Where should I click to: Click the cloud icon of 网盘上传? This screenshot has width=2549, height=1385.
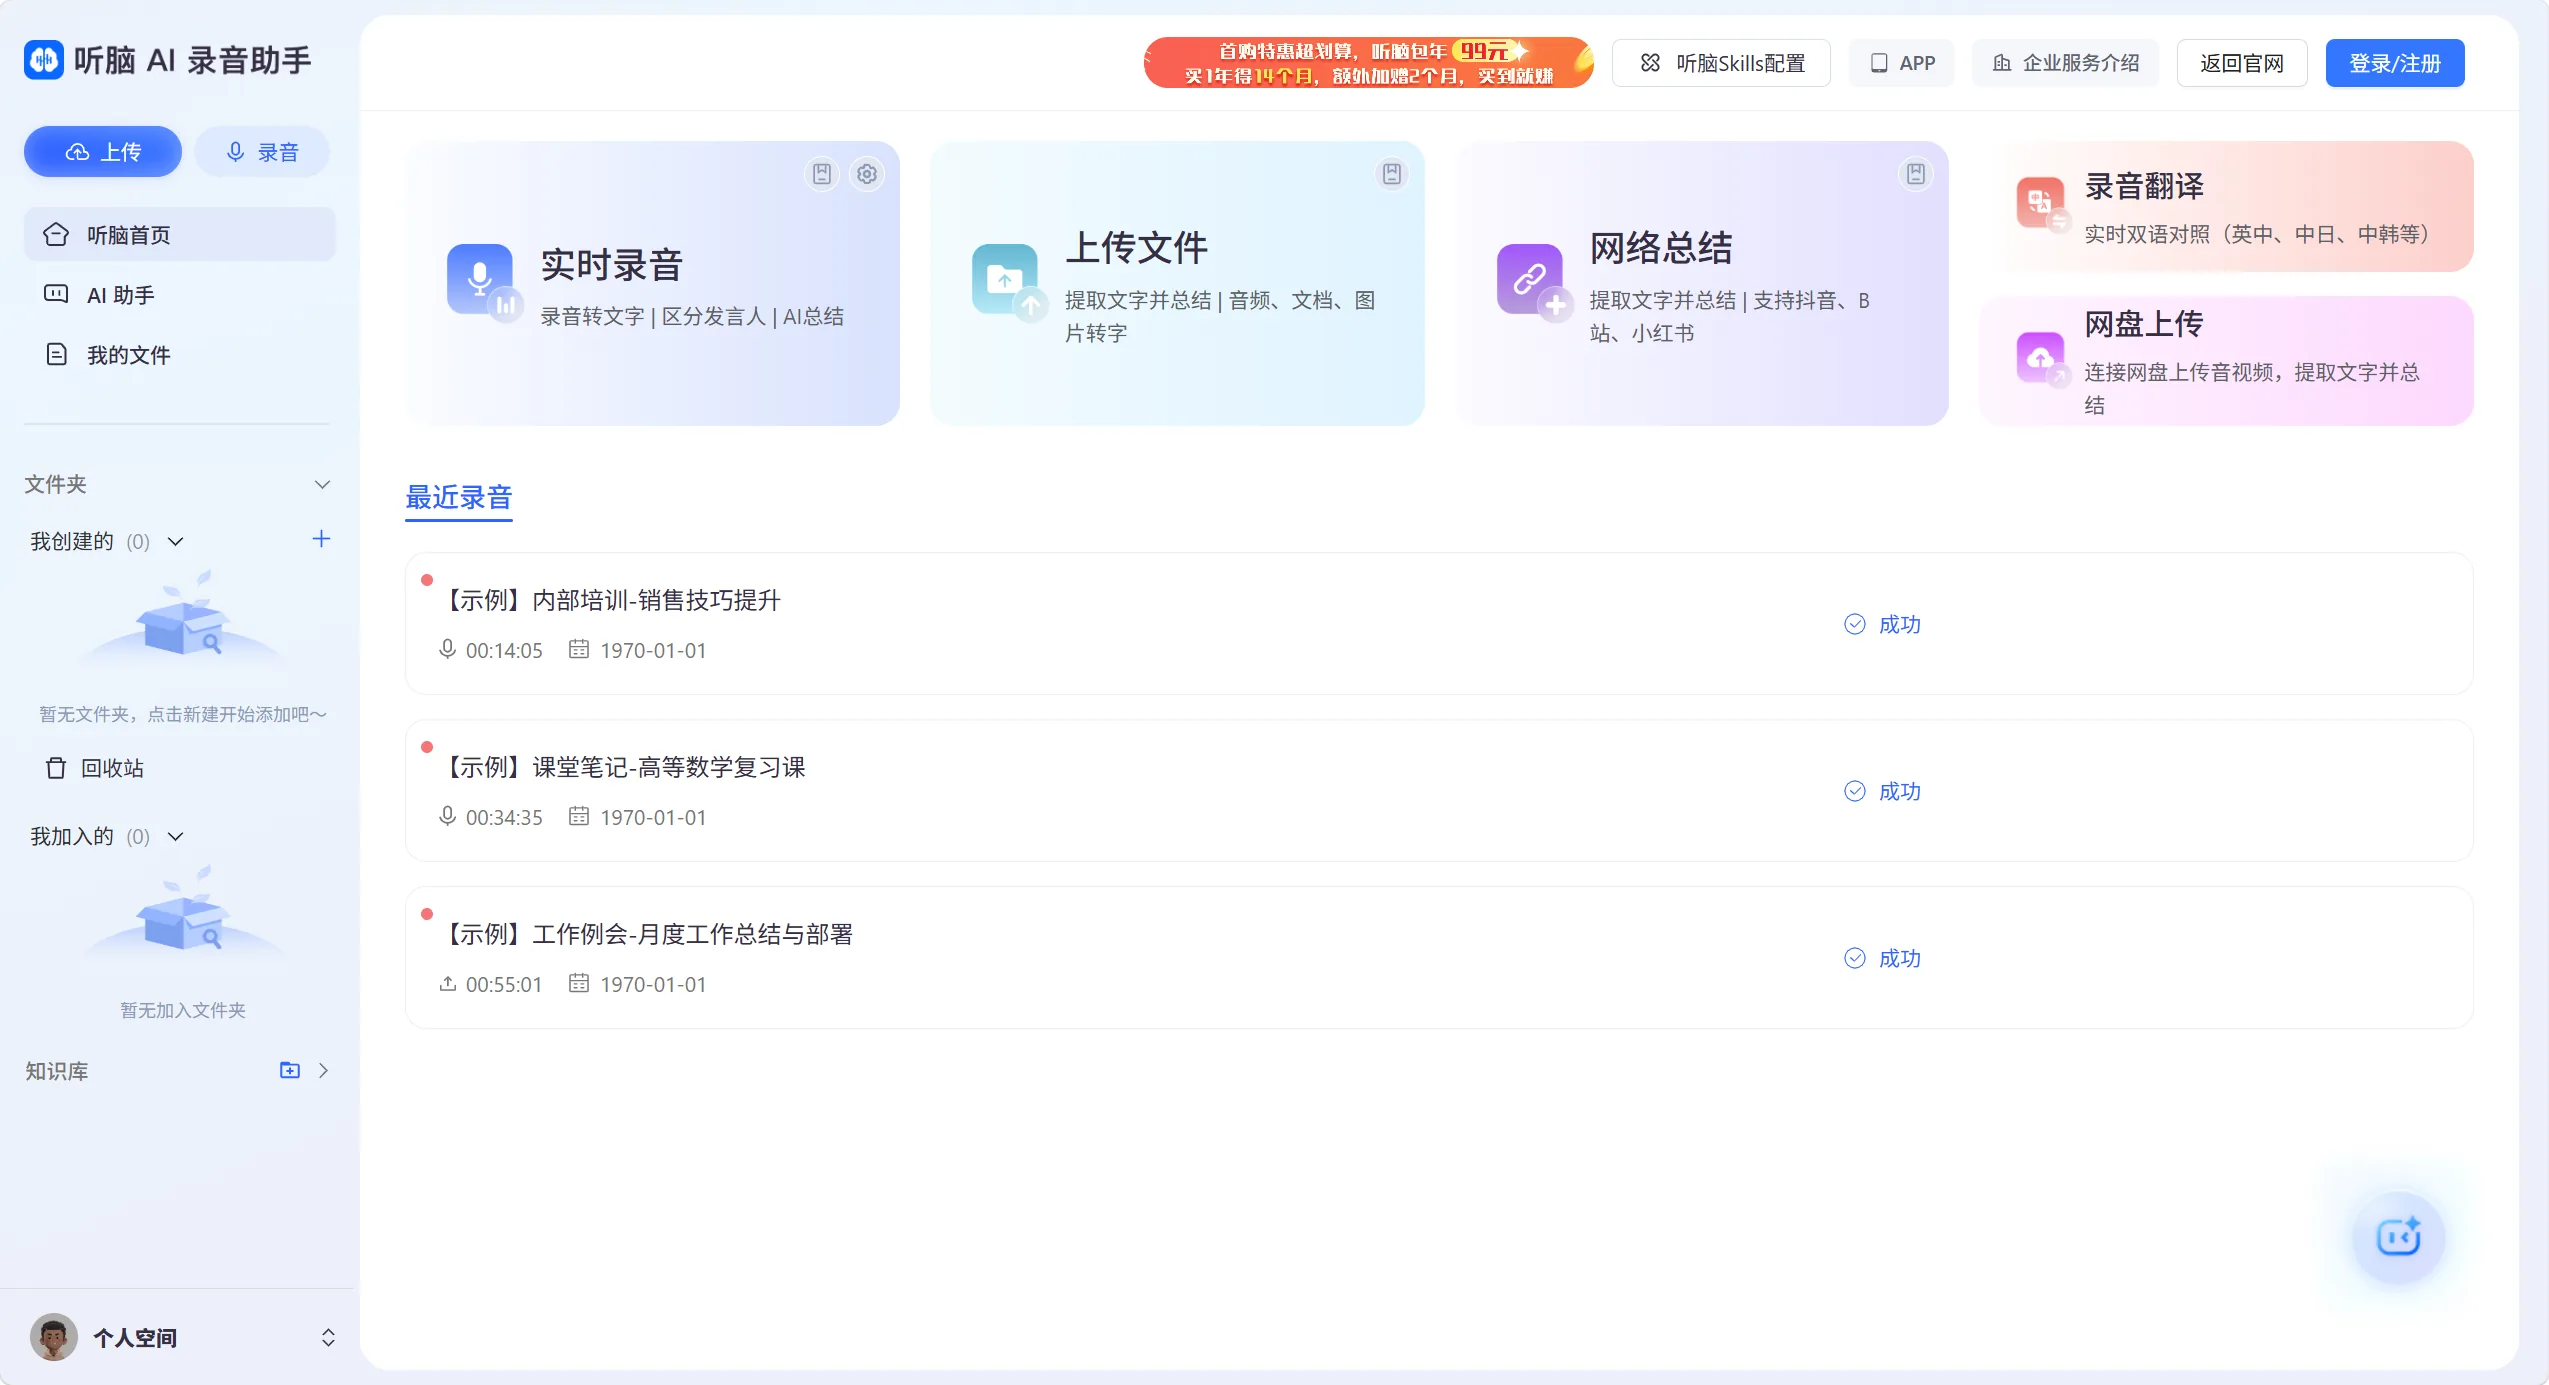(2042, 359)
